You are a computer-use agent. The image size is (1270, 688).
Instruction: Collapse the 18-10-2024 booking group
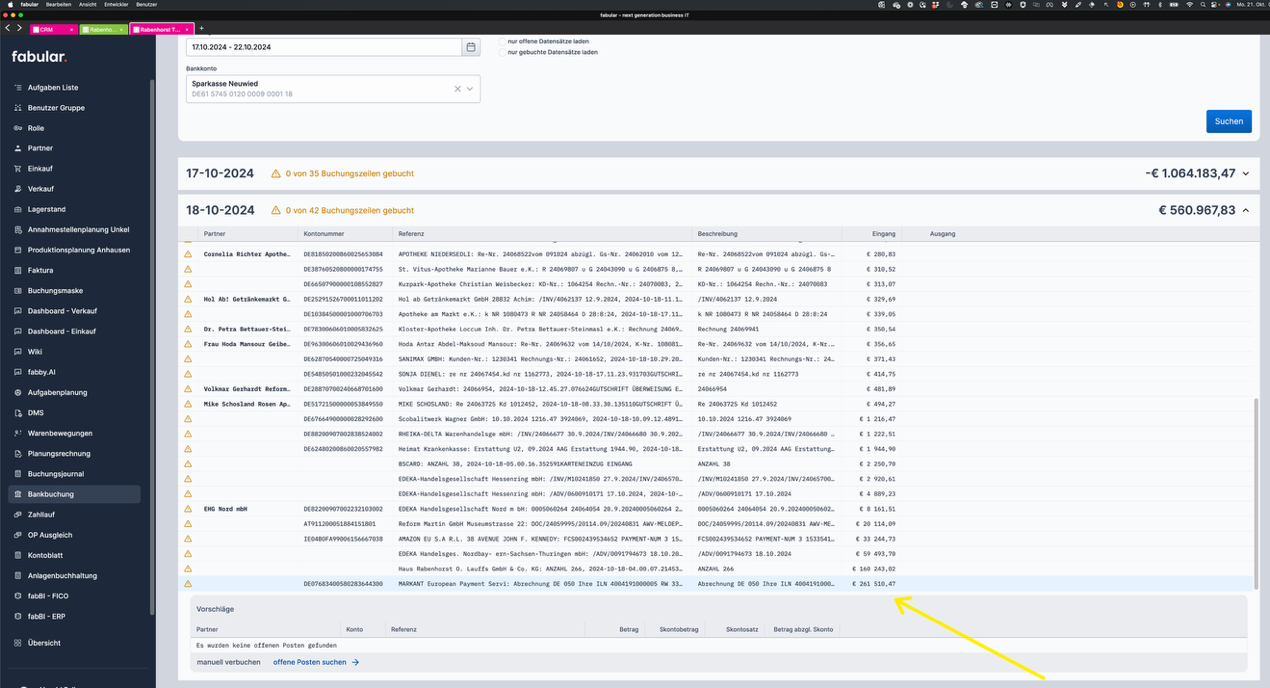coord(1245,211)
